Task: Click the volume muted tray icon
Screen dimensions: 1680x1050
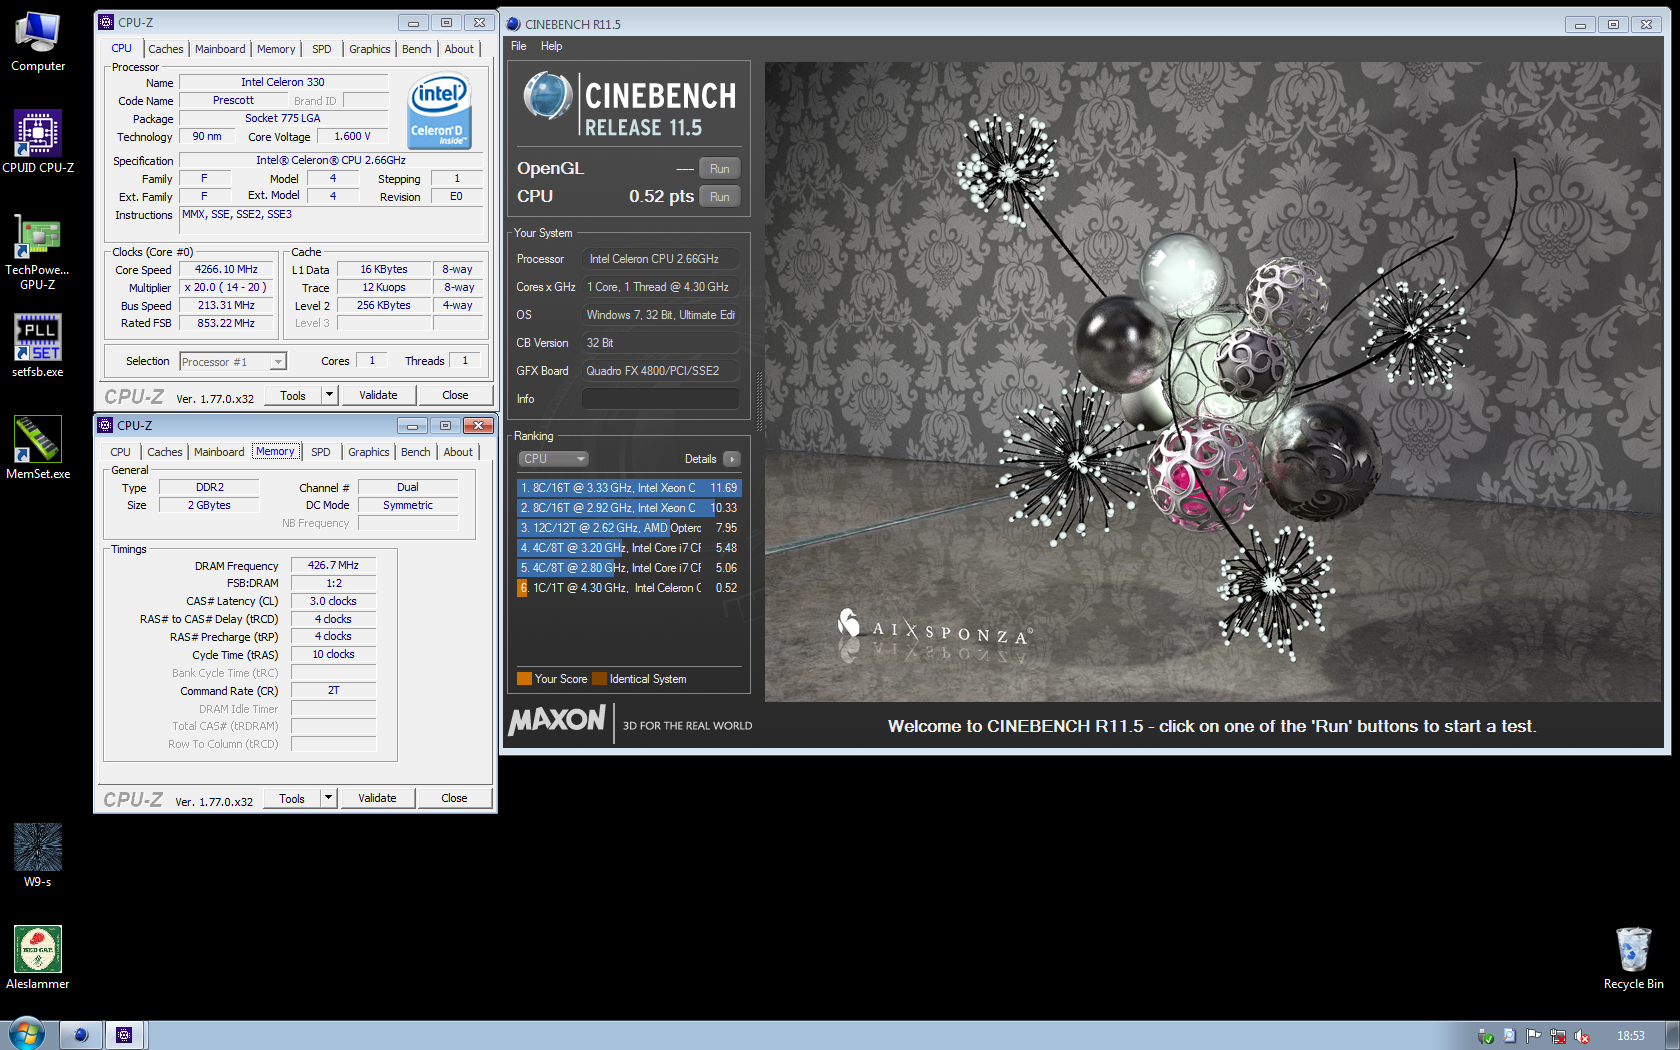Action: coord(1582,1036)
